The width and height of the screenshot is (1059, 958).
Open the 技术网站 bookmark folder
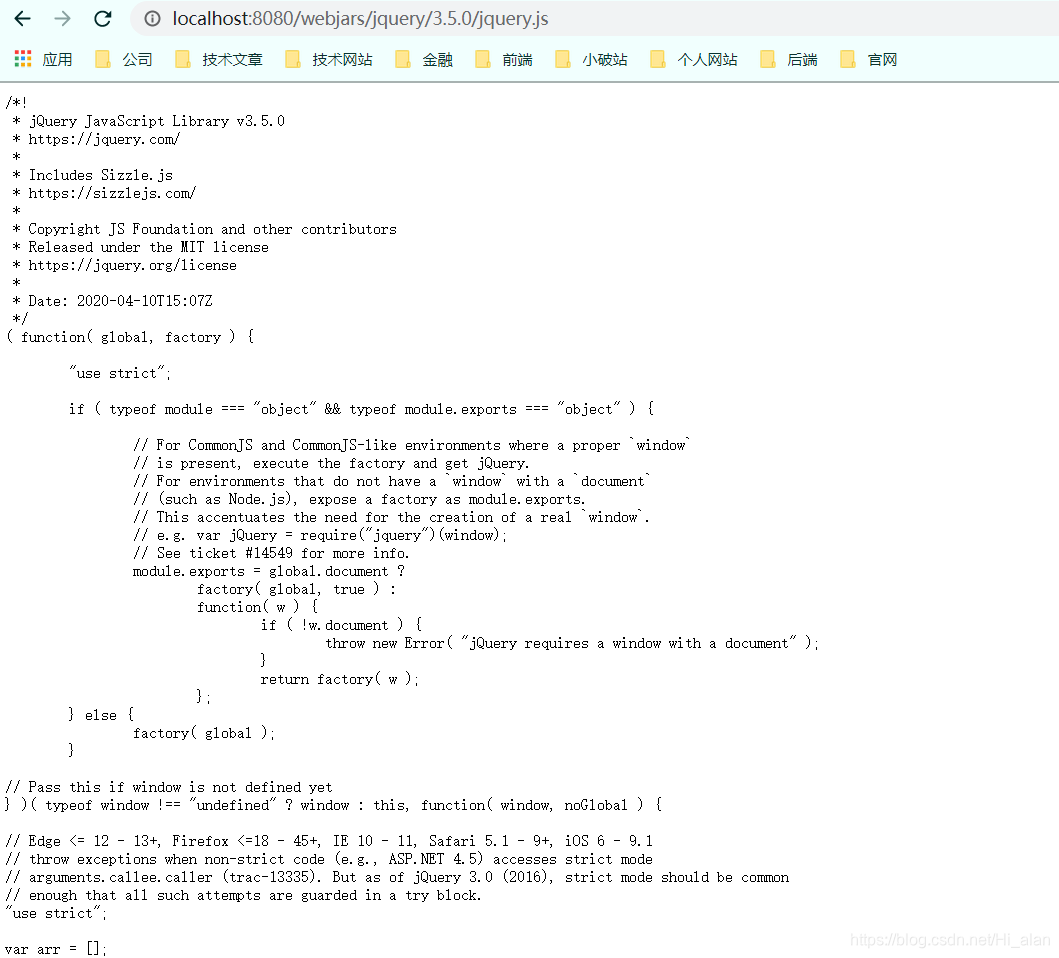pos(328,59)
